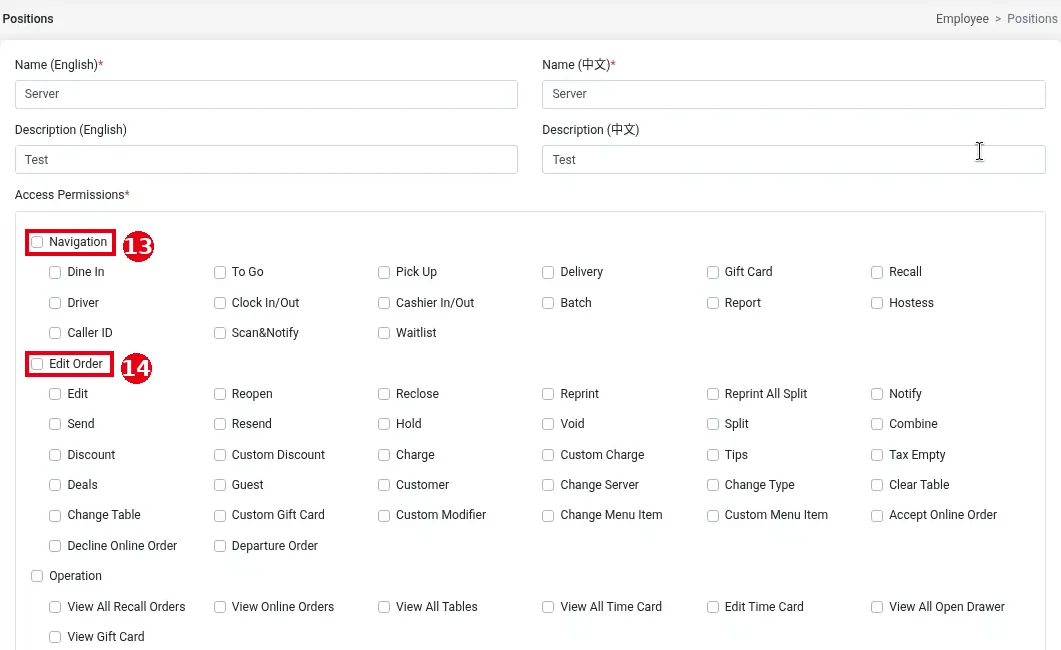Enable the Custom Menu Item permission
The width and height of the screenshot is (1061, 650).
pyautogui.click(x=713, y=515)
